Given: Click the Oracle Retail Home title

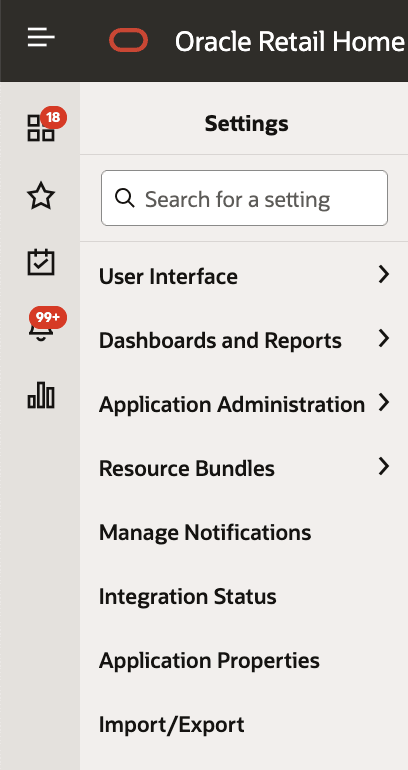Looking at the screenshot, I should (290, 41).
